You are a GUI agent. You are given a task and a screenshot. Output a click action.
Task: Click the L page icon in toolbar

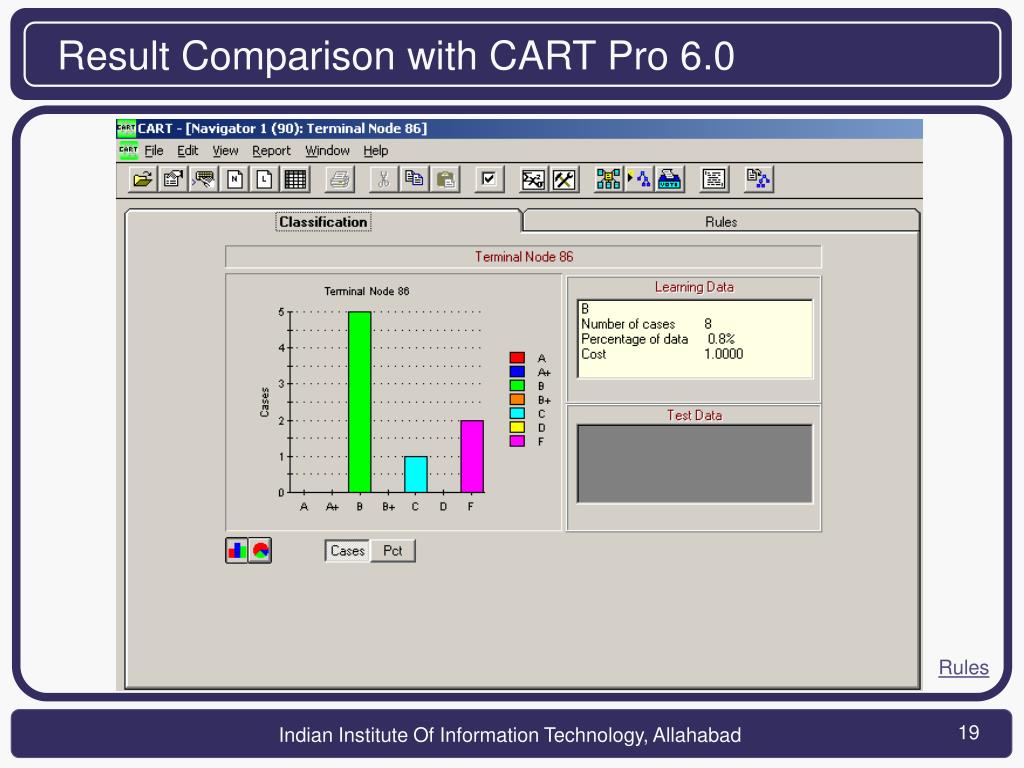coord(264,179)
